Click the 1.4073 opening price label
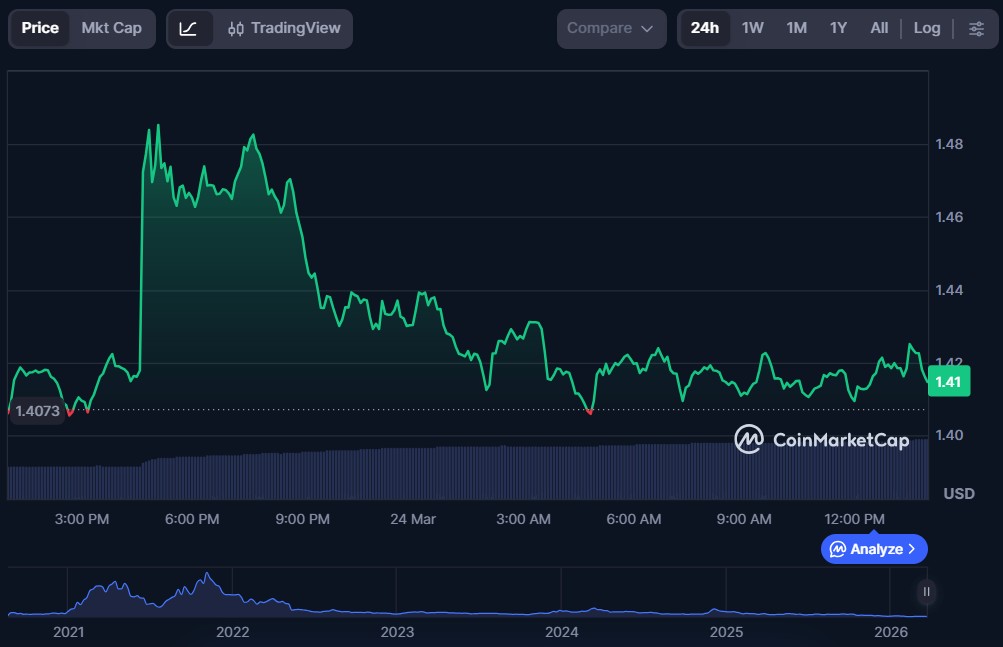This screenshot has height=647, width=1003. tap(37, 411)
